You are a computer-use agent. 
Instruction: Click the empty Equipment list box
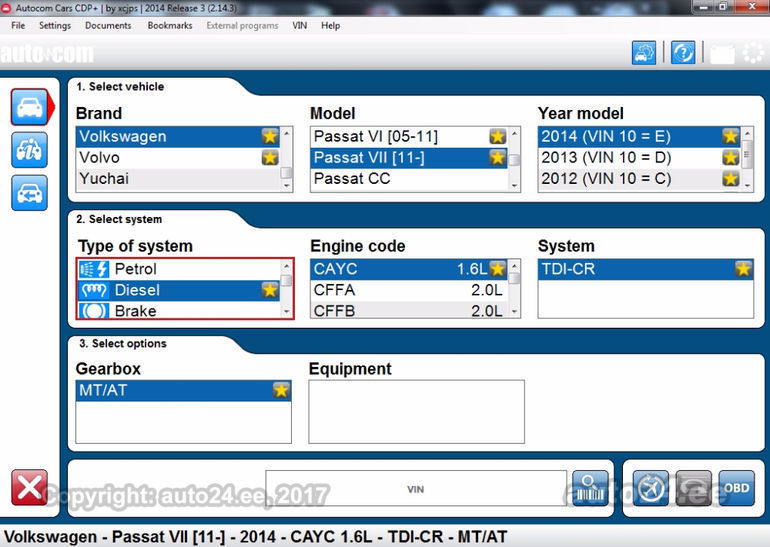pos(416,411)
